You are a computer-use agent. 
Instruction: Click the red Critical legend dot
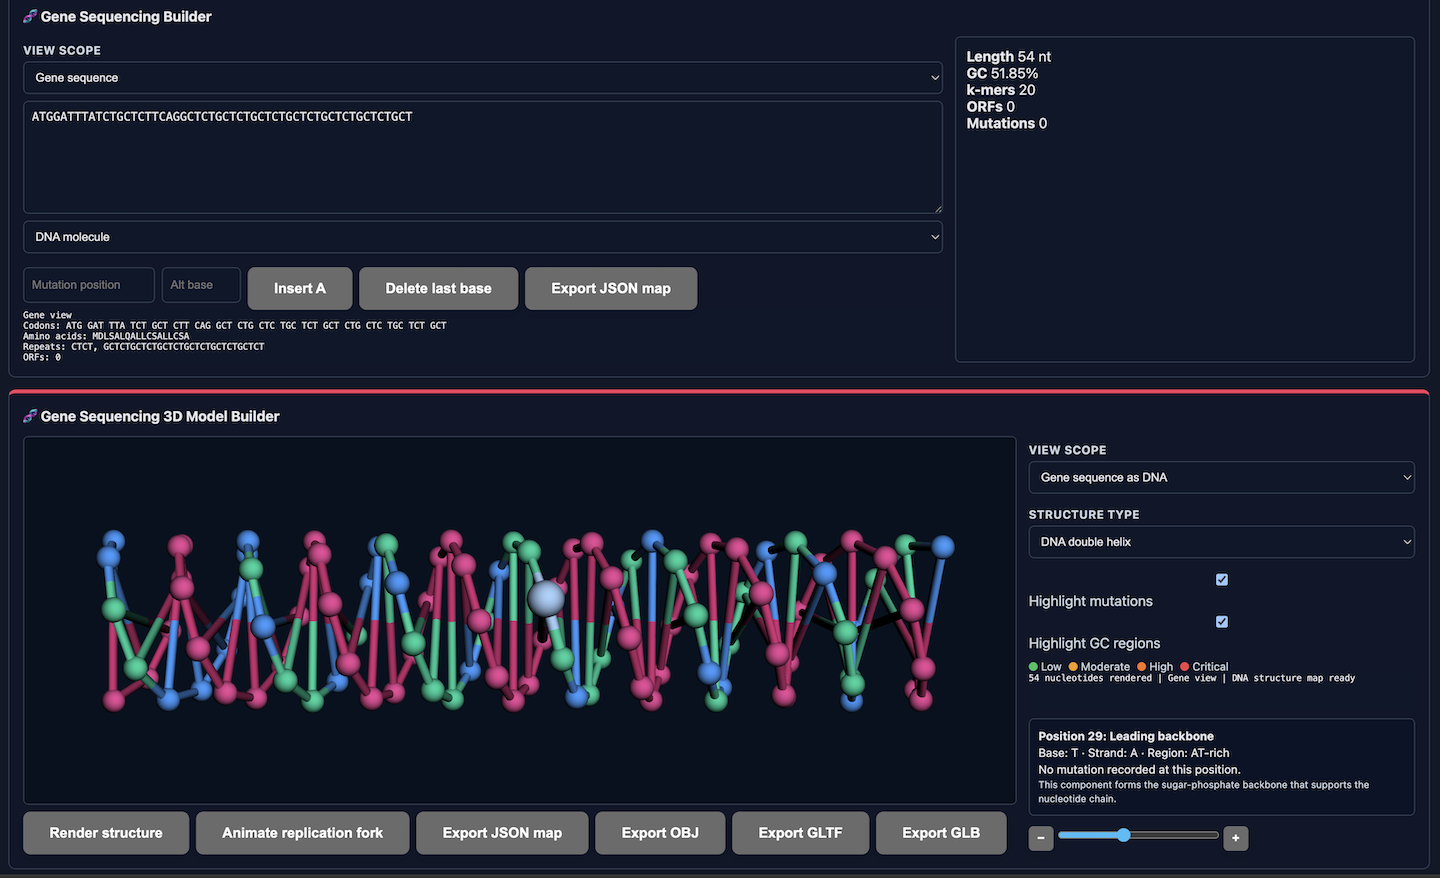pyautogui.click(x=1185, y=667)
